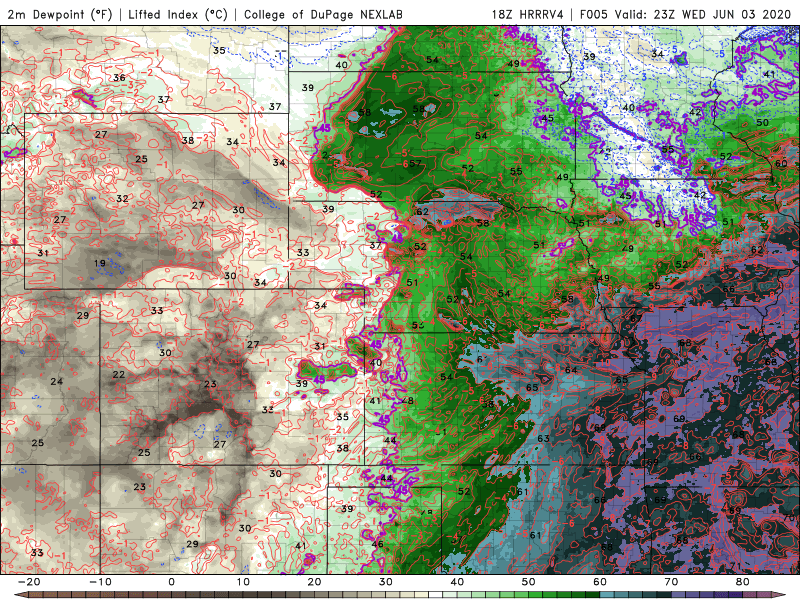This screenshot has height=600, width=800.
Task: Click the 46 dewpoint value on the map
Action: coord(378,544)
